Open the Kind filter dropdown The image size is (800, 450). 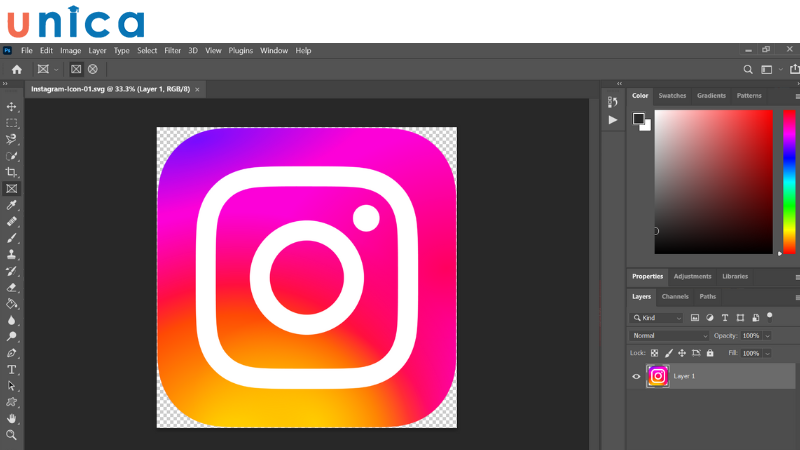(x=656, y=318)
